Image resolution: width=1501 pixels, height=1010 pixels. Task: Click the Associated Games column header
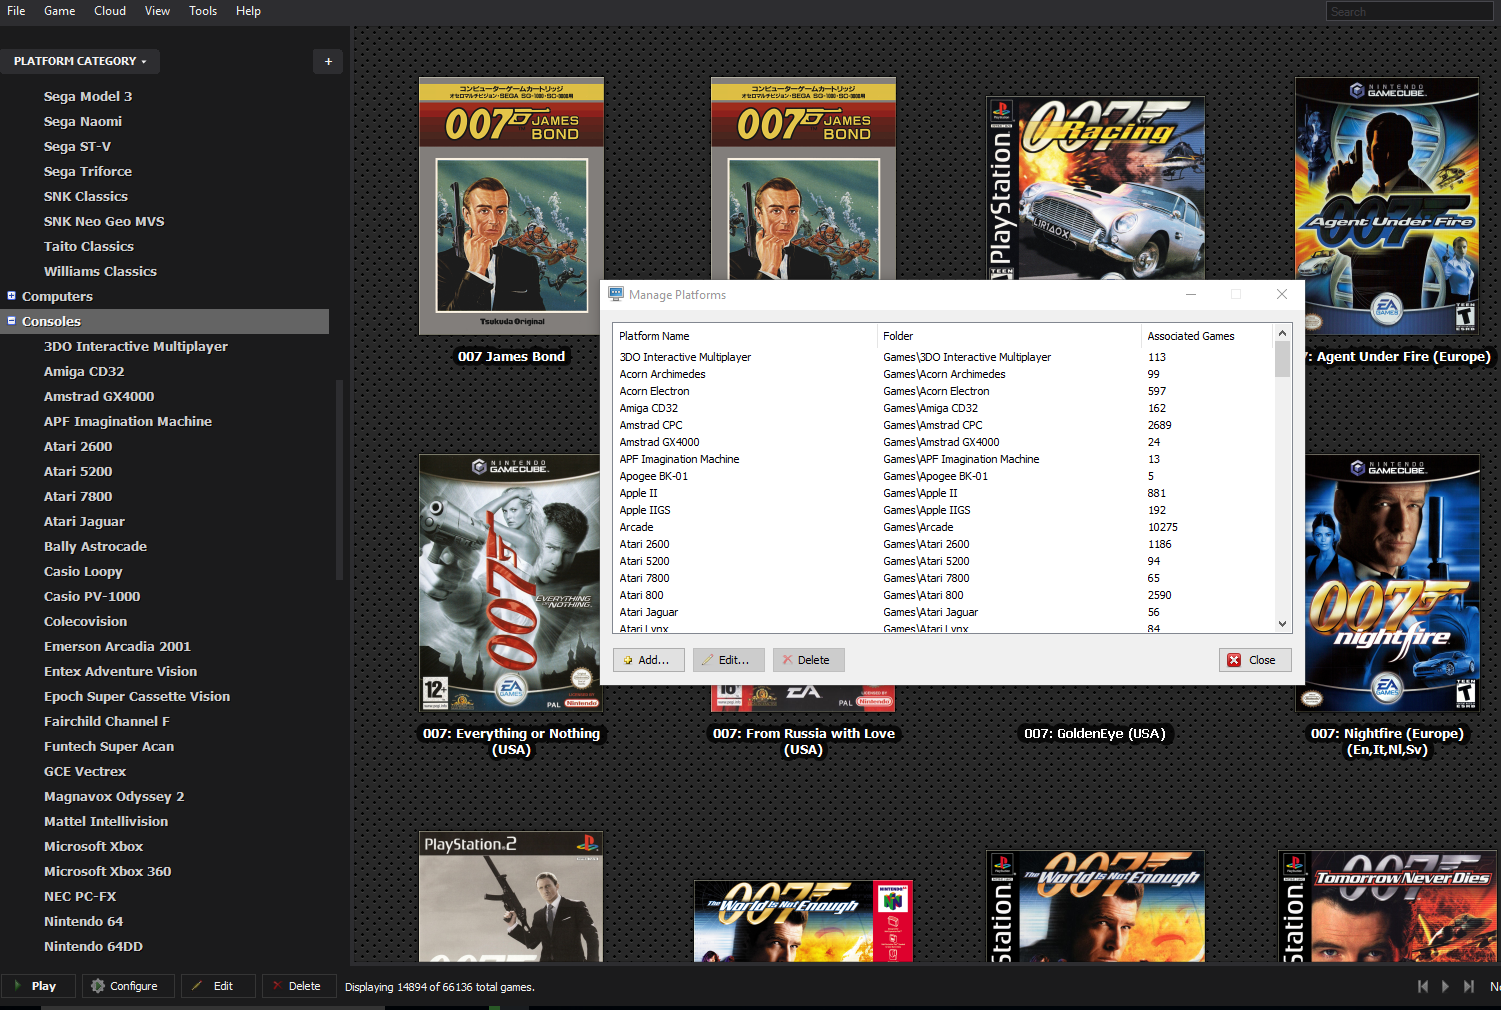coord(1207,336)
